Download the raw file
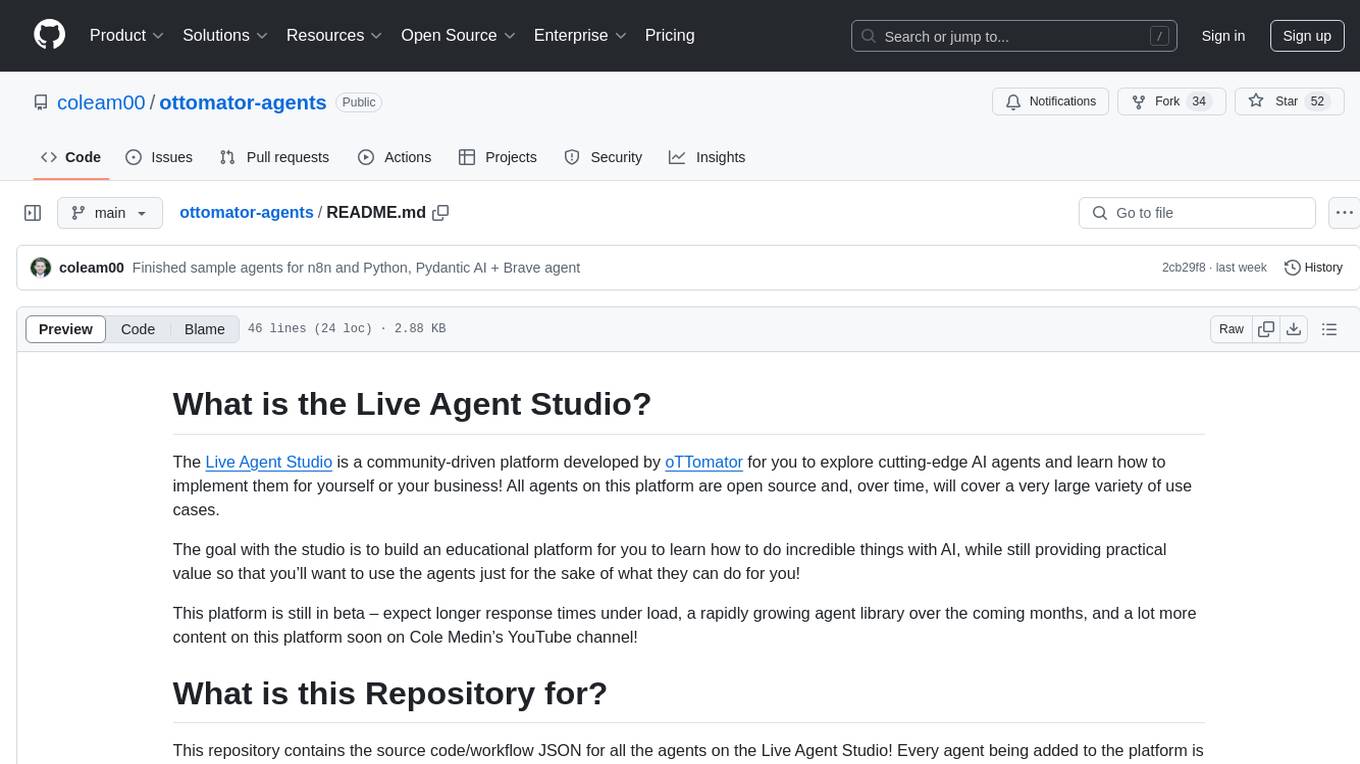1360x764 pixels. 1293,329
